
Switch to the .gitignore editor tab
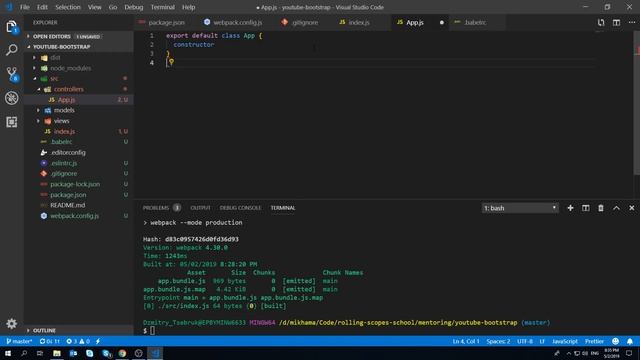pyautogui.click(x=304, y=22)
